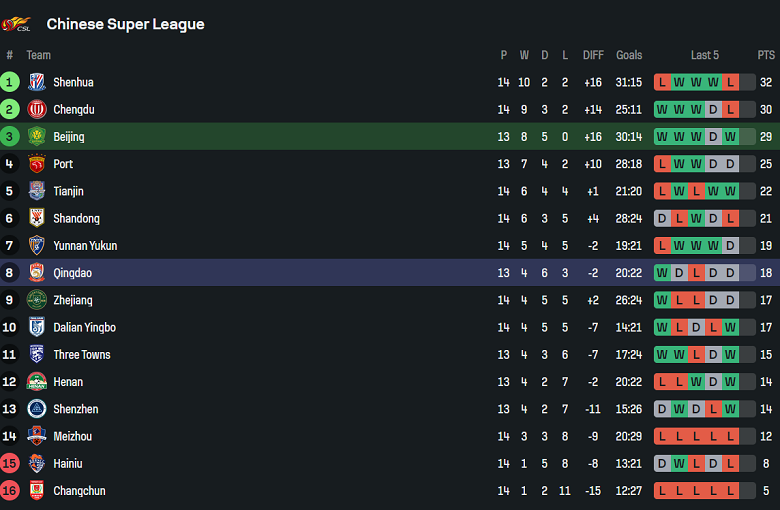
Task: Open the Tianjin team page
Action: pyautogui.click(x=68, y=191)
